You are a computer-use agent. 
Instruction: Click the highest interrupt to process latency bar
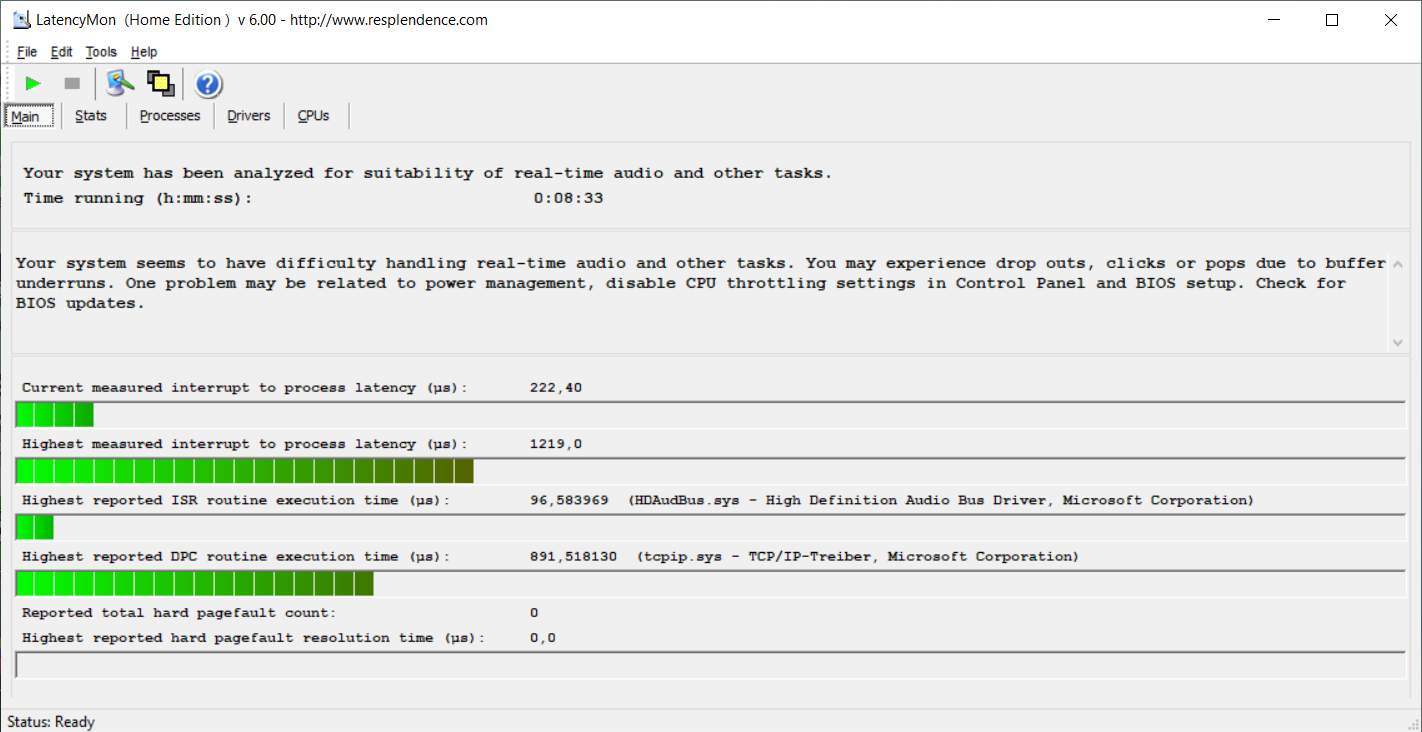coord(711,471)
